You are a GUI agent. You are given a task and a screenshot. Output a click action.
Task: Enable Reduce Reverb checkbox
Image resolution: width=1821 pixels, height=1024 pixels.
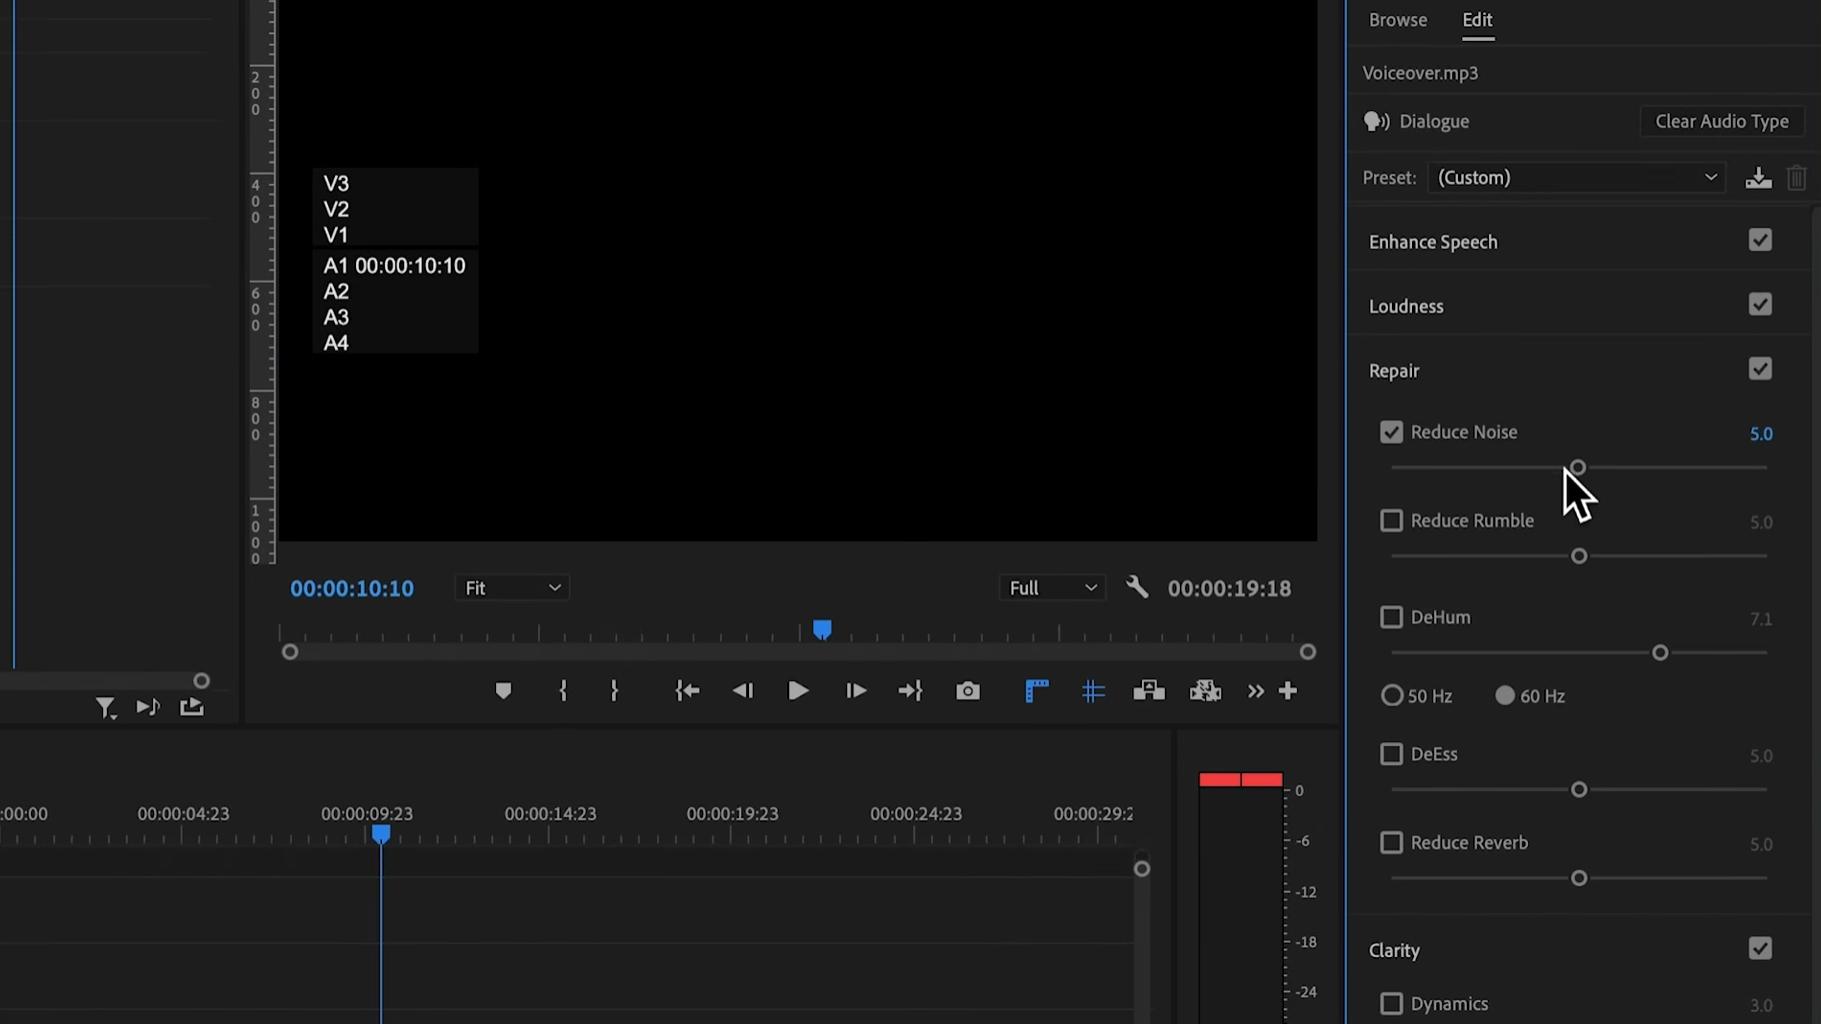[x=1391, y=842]
